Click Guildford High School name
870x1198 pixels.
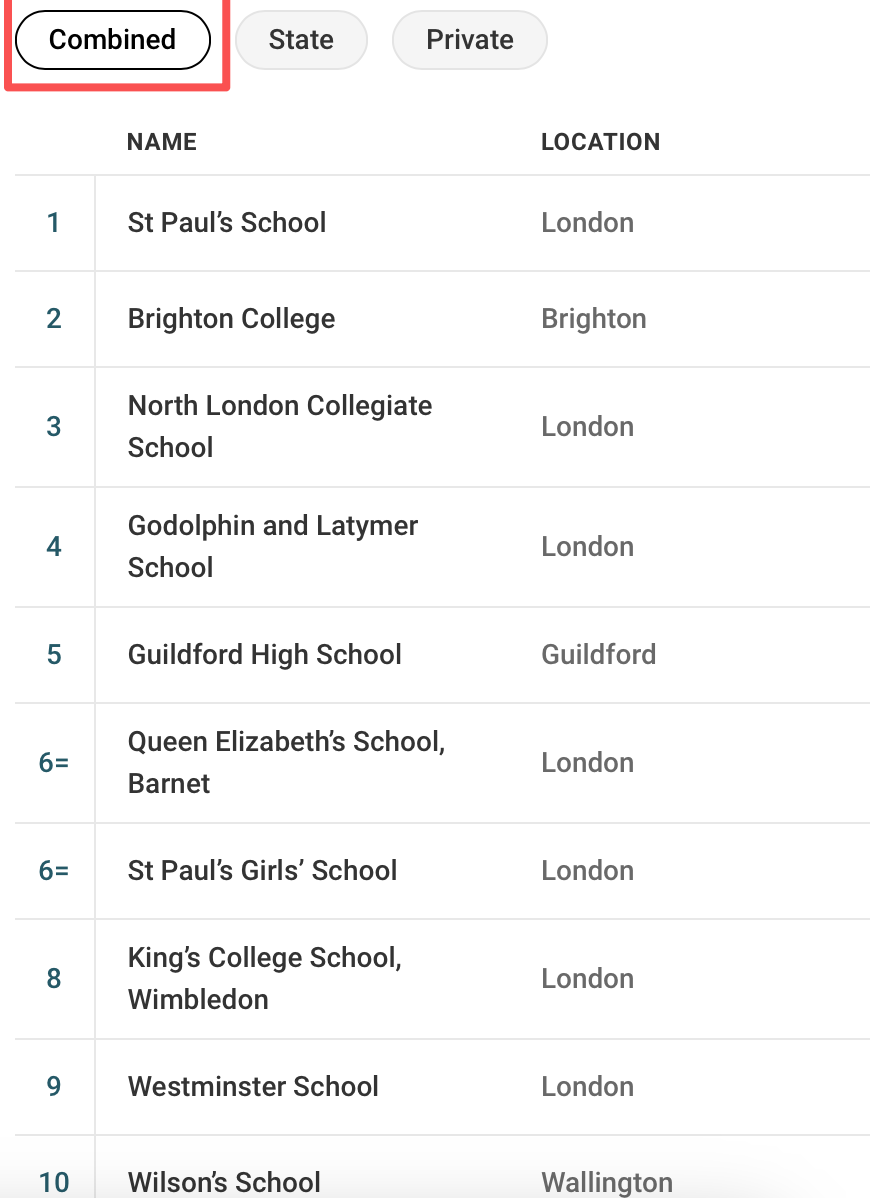tap(264, 655)
